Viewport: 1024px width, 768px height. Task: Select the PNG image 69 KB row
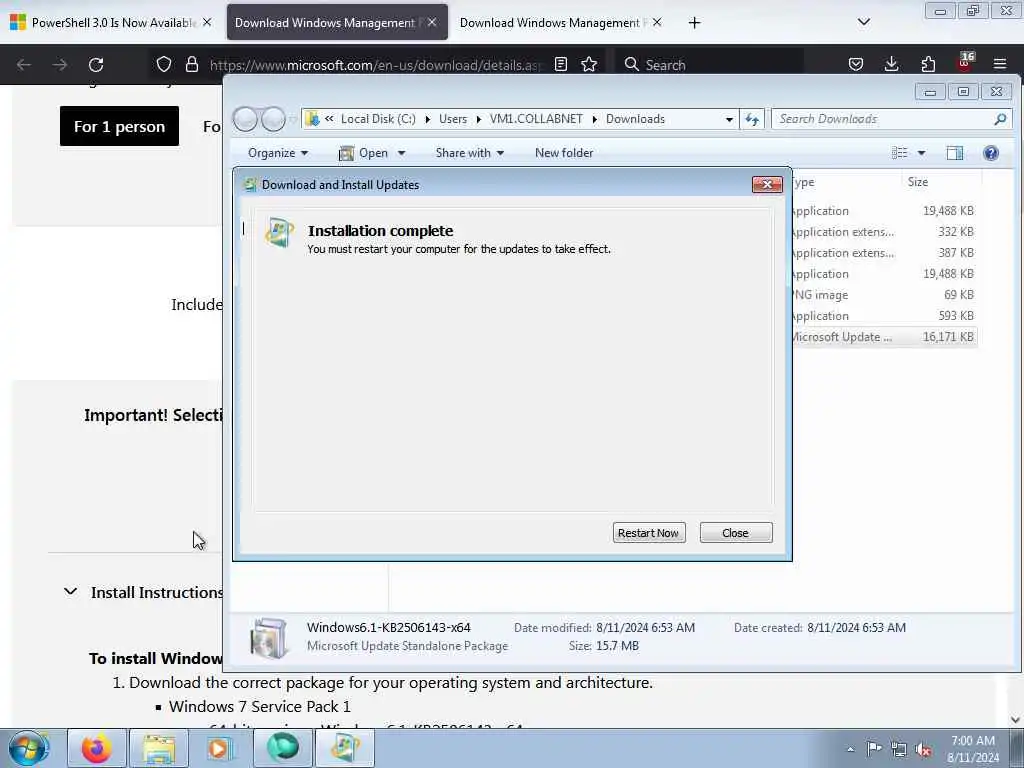tap(885, 295)
